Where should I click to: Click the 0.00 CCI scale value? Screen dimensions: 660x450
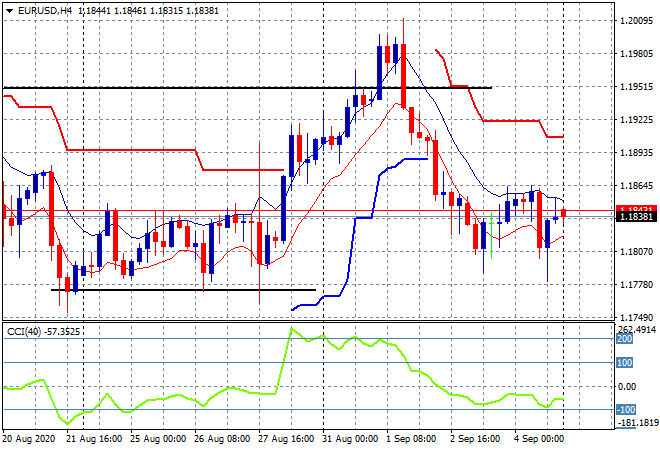627,387
